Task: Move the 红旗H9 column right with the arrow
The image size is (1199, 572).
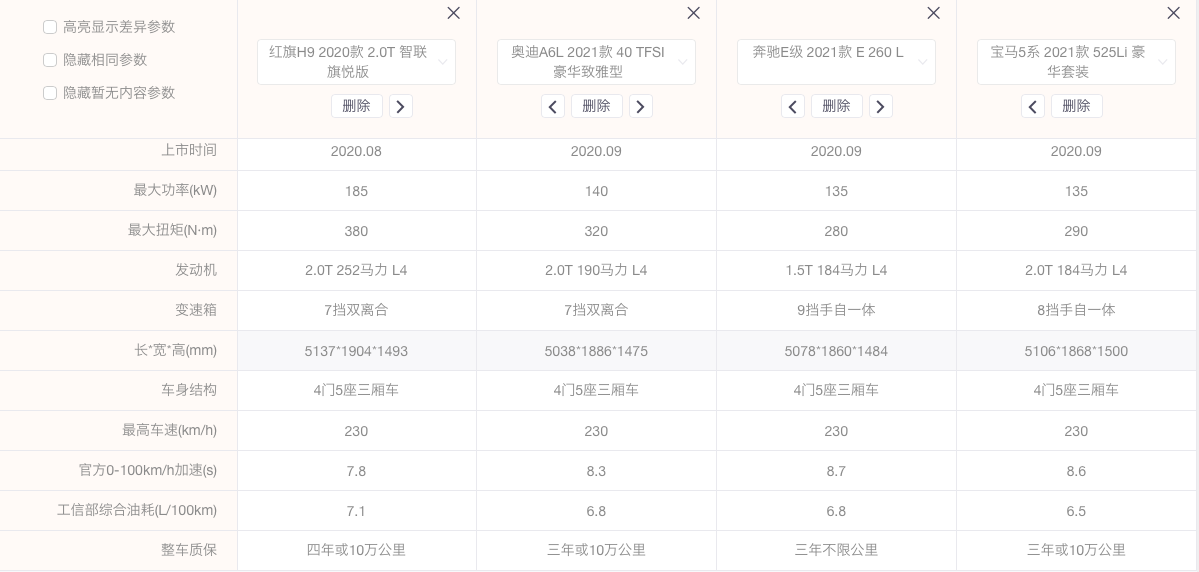Action: (400, 107)
